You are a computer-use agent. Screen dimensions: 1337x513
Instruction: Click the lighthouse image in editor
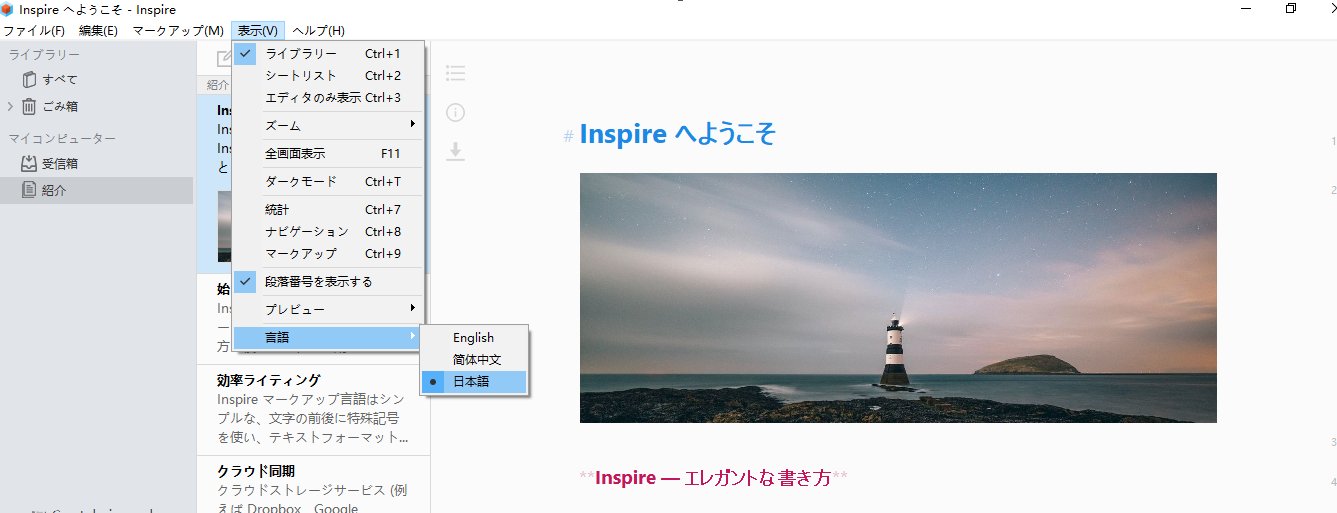[898, 298]
